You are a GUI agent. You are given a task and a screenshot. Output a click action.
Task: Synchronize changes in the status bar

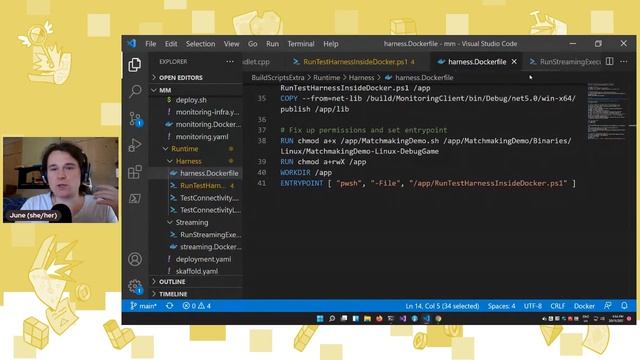pyautogui.click(x=169, y=306)
